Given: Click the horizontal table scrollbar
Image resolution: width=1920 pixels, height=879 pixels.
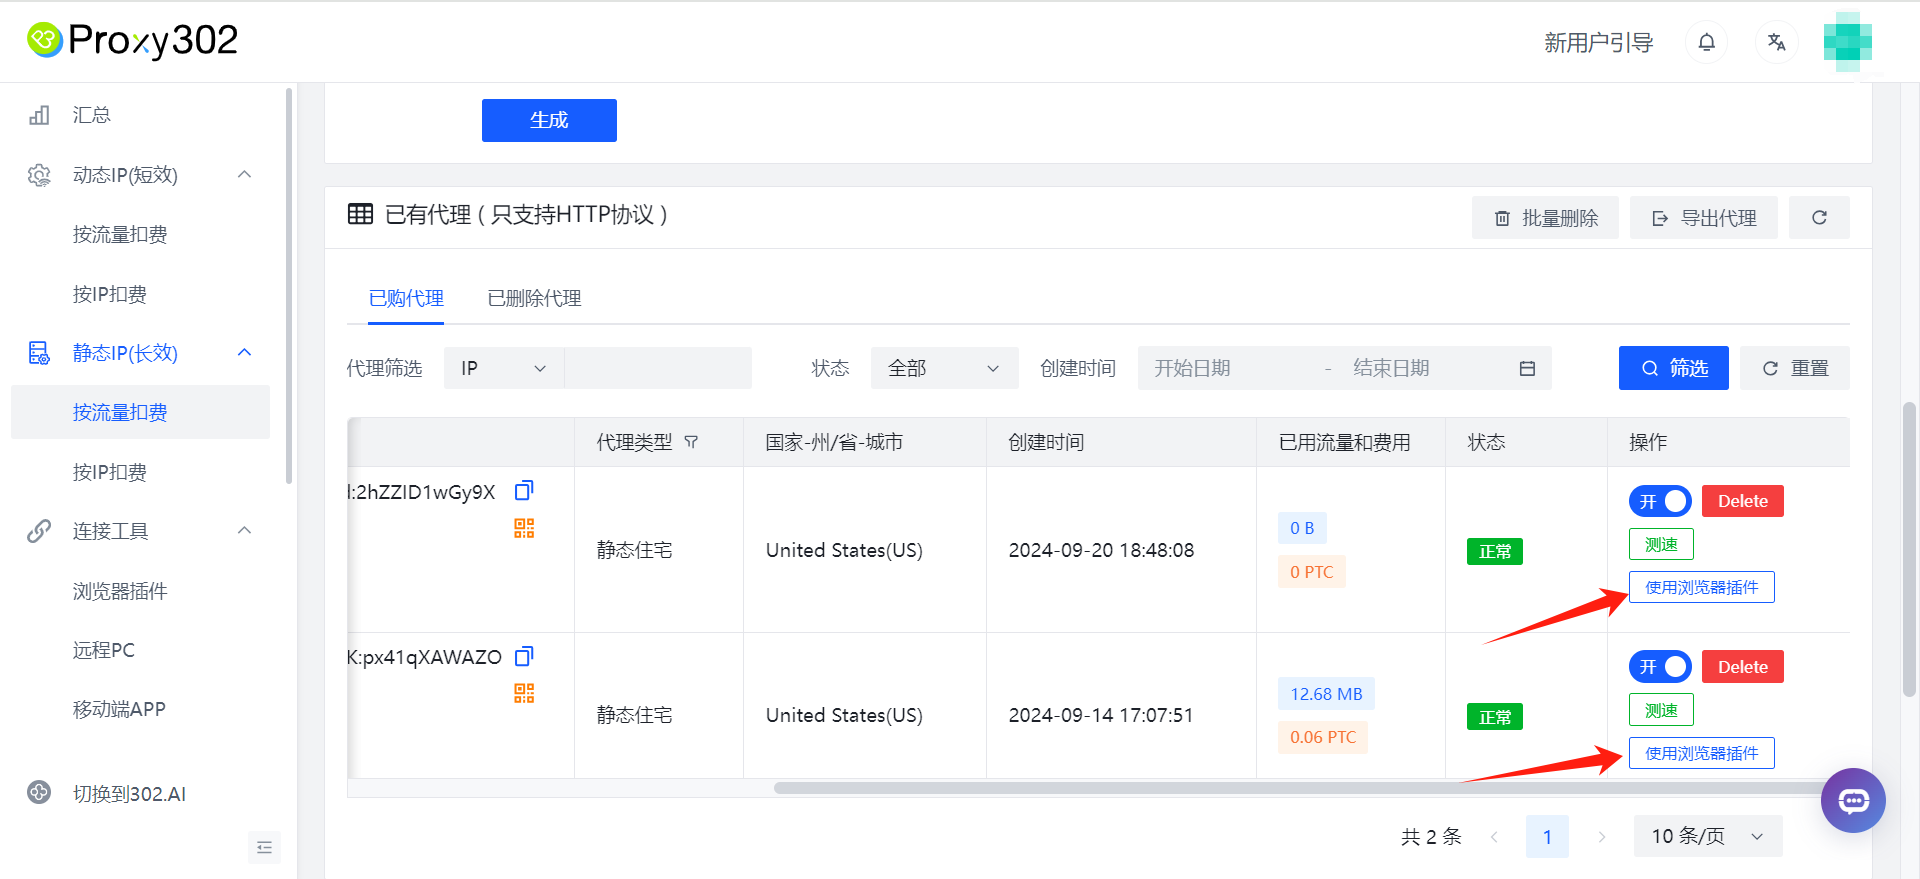Looking at the screenshot, I should [x=1300, y=788].
